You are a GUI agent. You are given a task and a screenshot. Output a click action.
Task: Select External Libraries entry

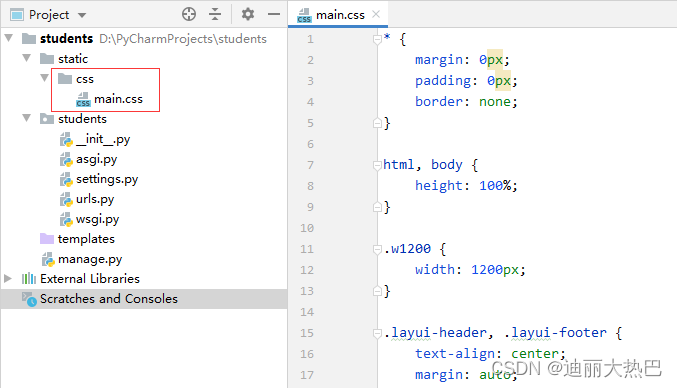coord(90,279)
